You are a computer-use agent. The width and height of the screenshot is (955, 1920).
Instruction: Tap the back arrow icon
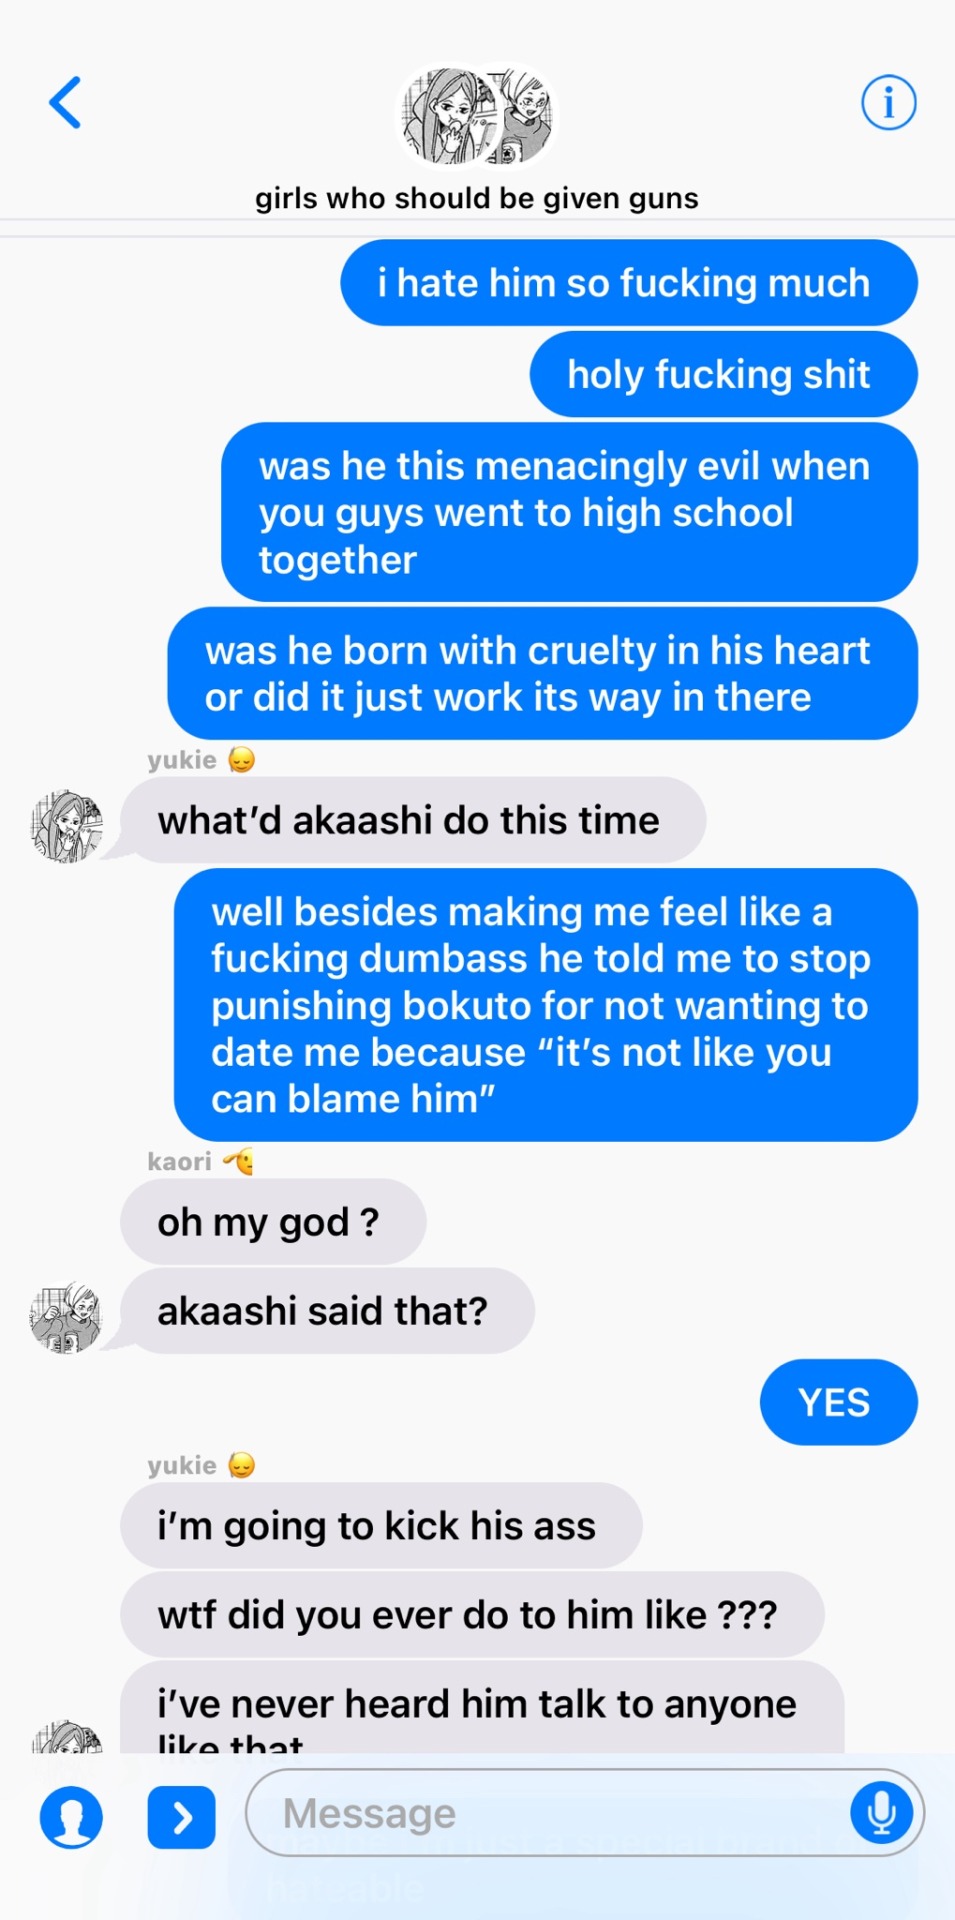[x=66, y=103]
